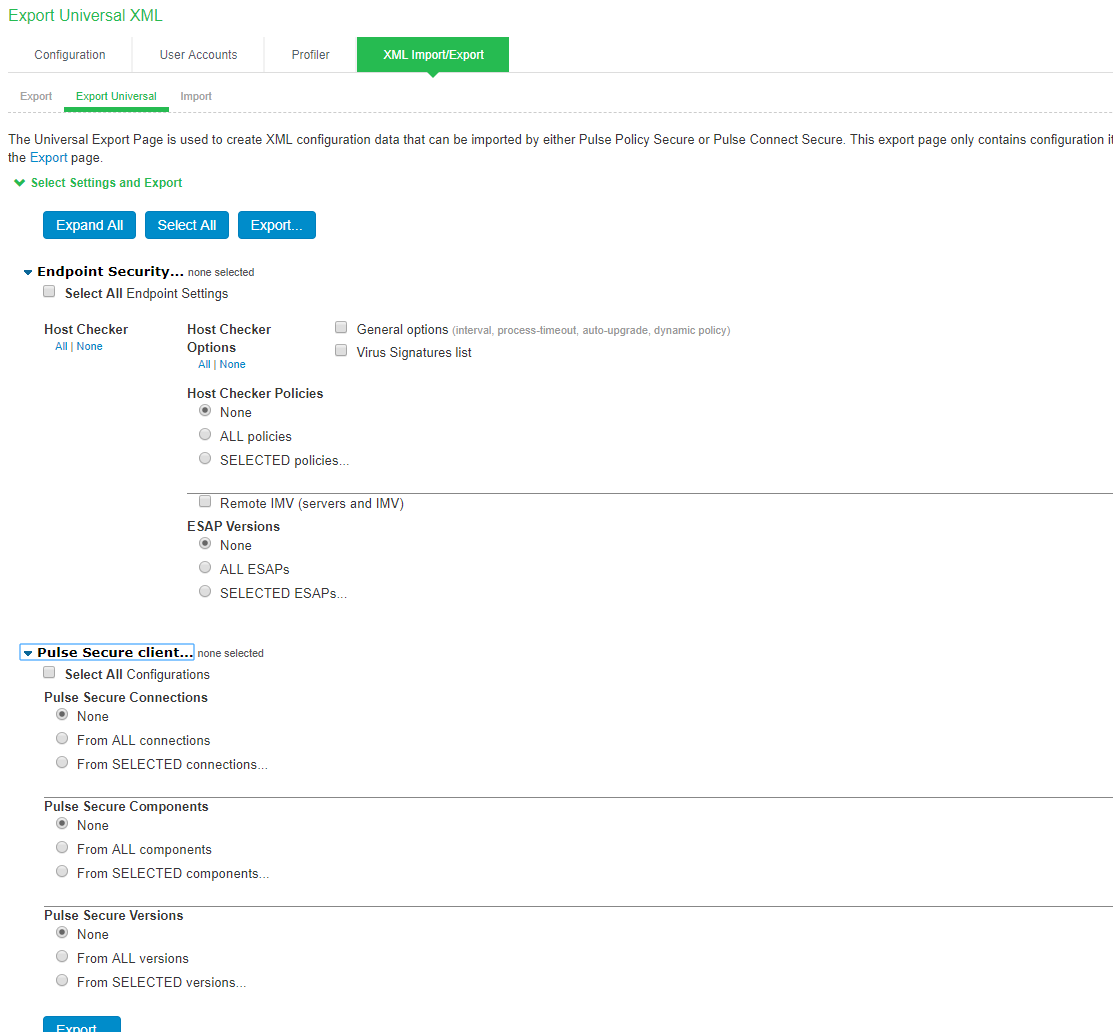This screenshot has width=1113, height=1032.
Task: Choose From ALL versions
Action: [62, 957]
